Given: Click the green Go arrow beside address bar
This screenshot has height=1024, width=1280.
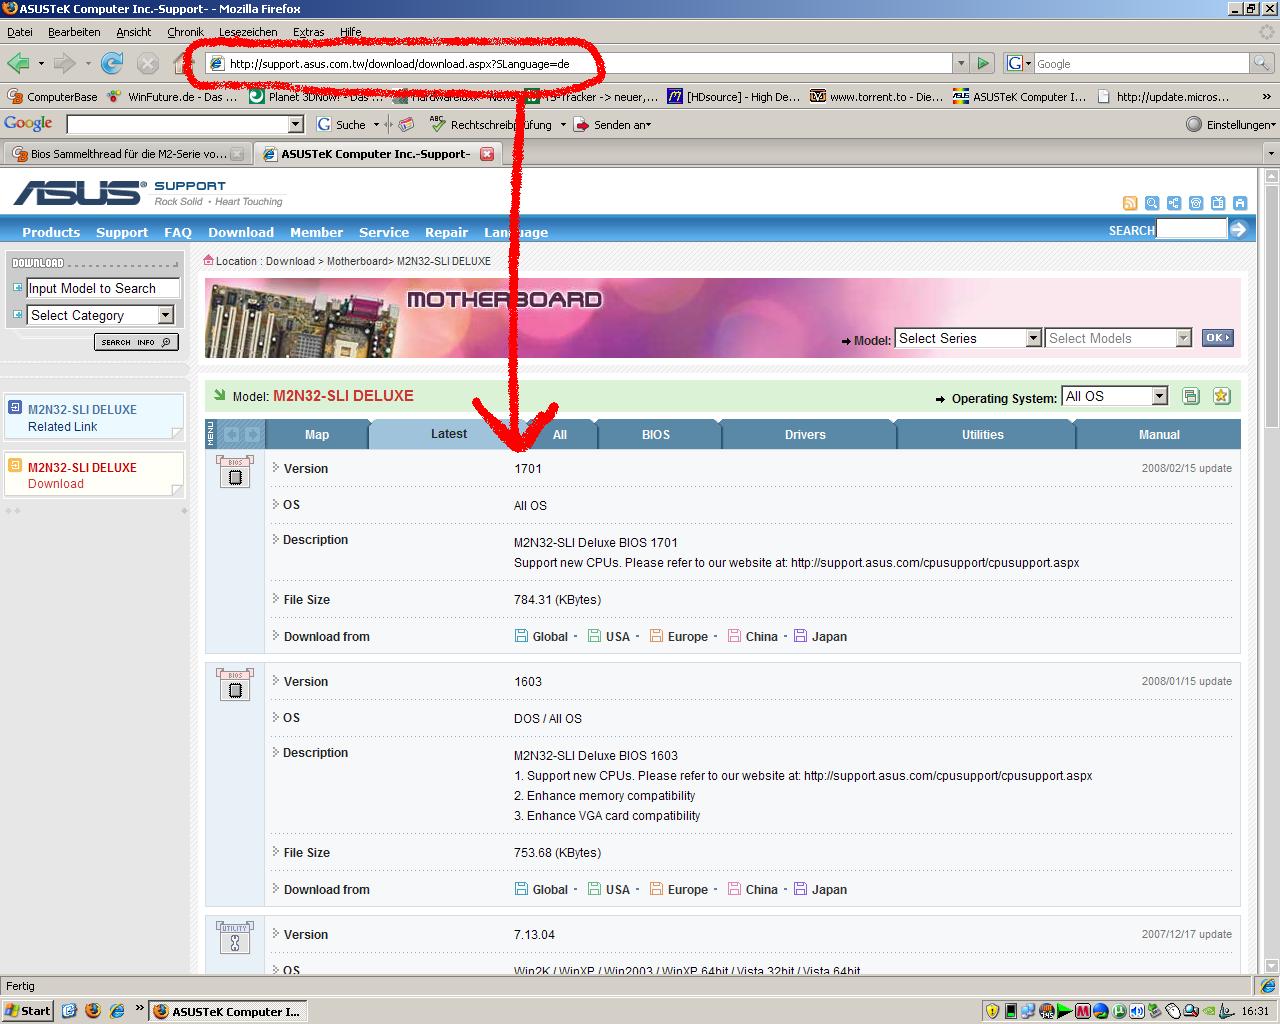Looking at the screenshot, I should coord(983,63).
